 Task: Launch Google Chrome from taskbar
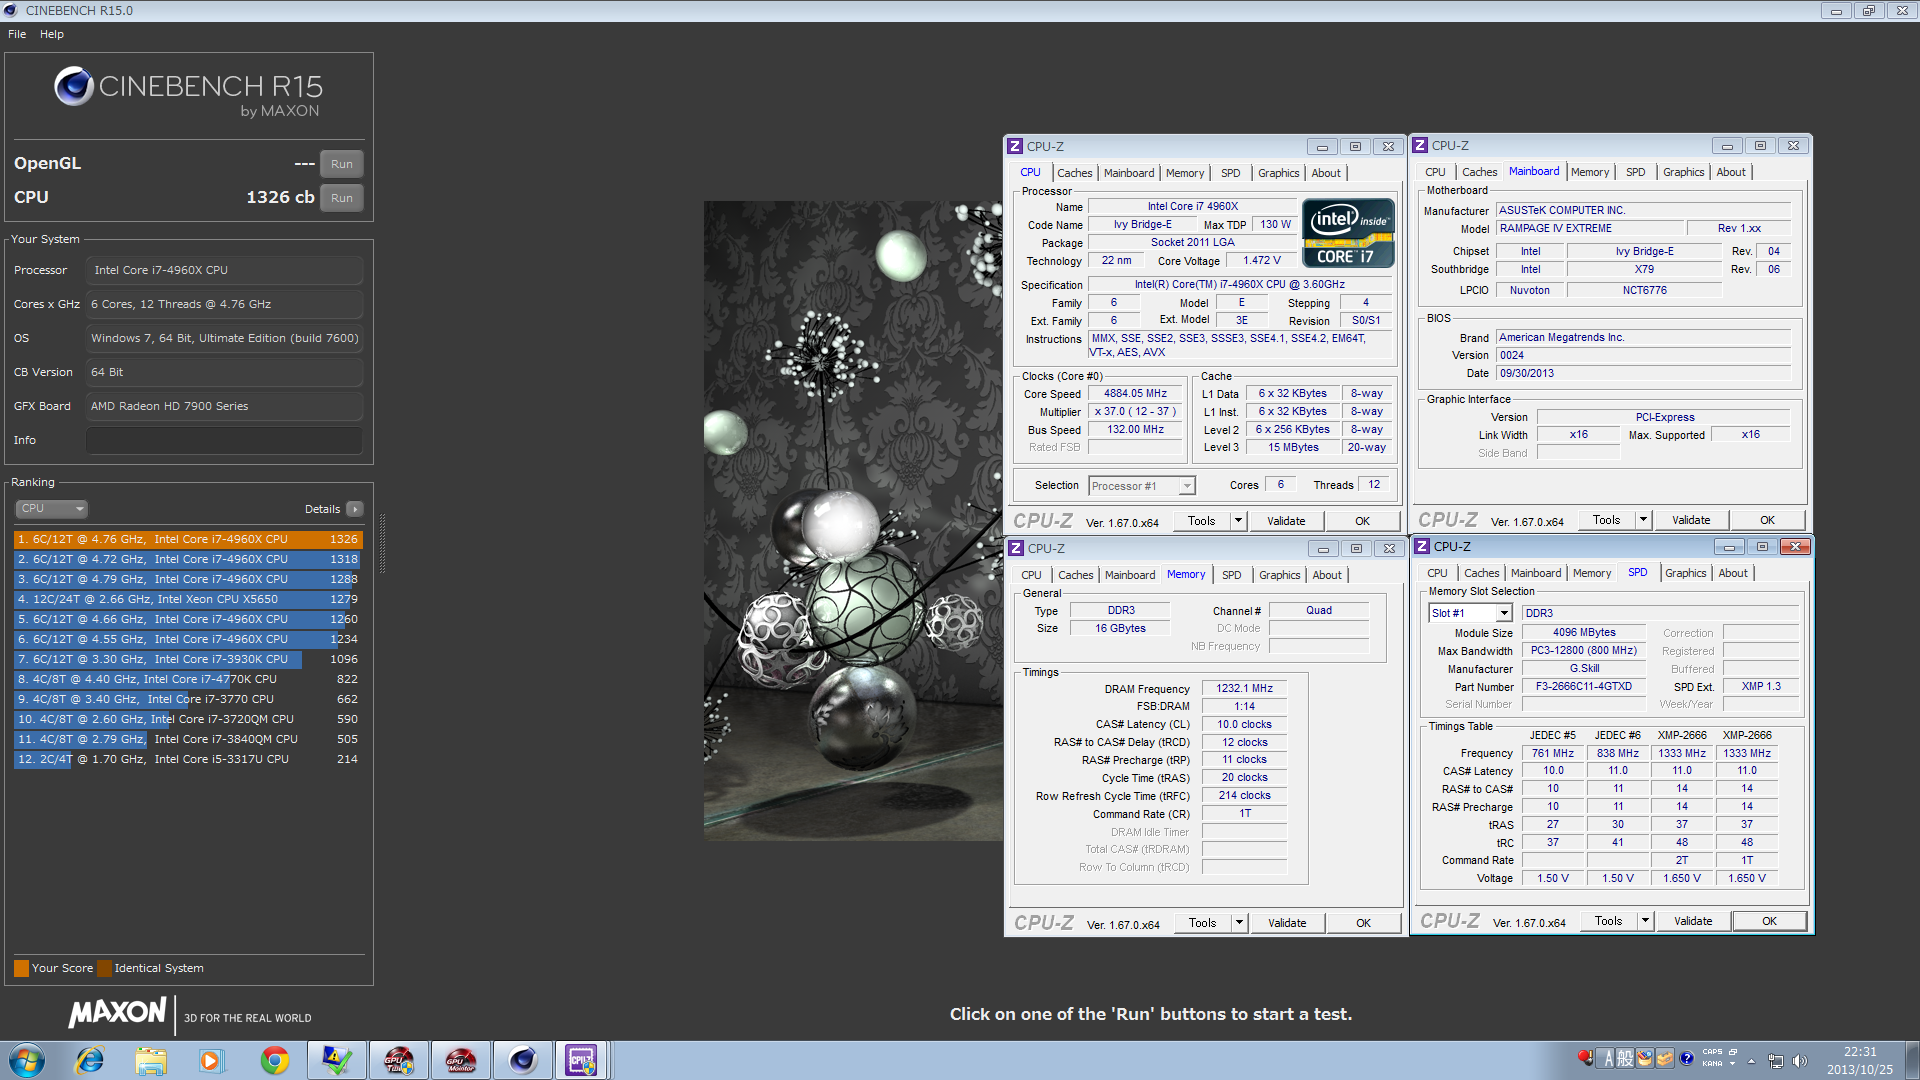tap(274, 1060)
